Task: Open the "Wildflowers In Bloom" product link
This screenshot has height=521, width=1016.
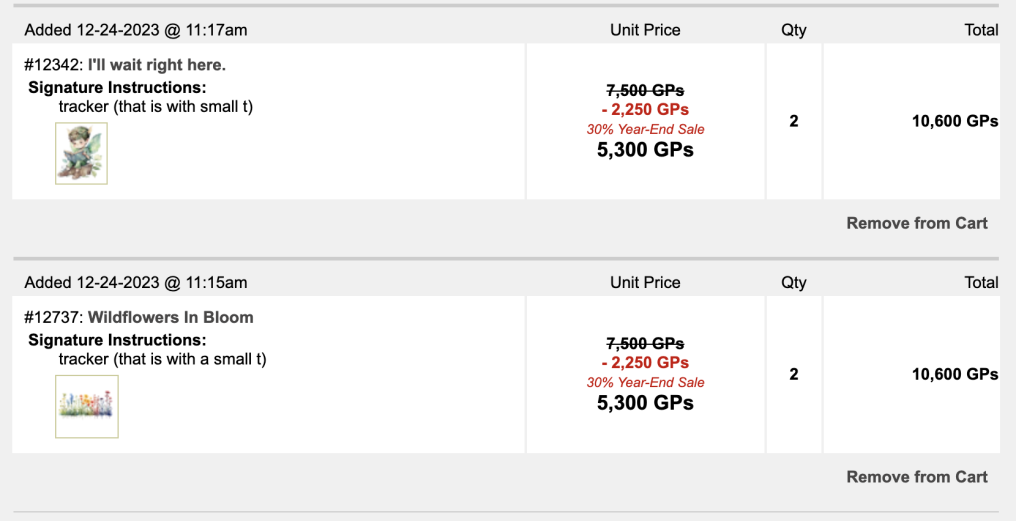Action: coord(170,318)
